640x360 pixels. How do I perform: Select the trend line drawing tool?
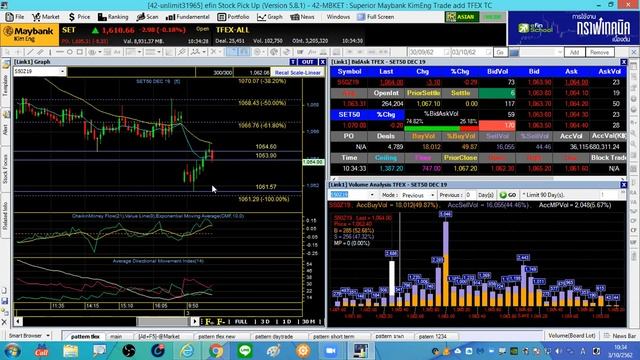pyautogui.click(x=30, y=52)
